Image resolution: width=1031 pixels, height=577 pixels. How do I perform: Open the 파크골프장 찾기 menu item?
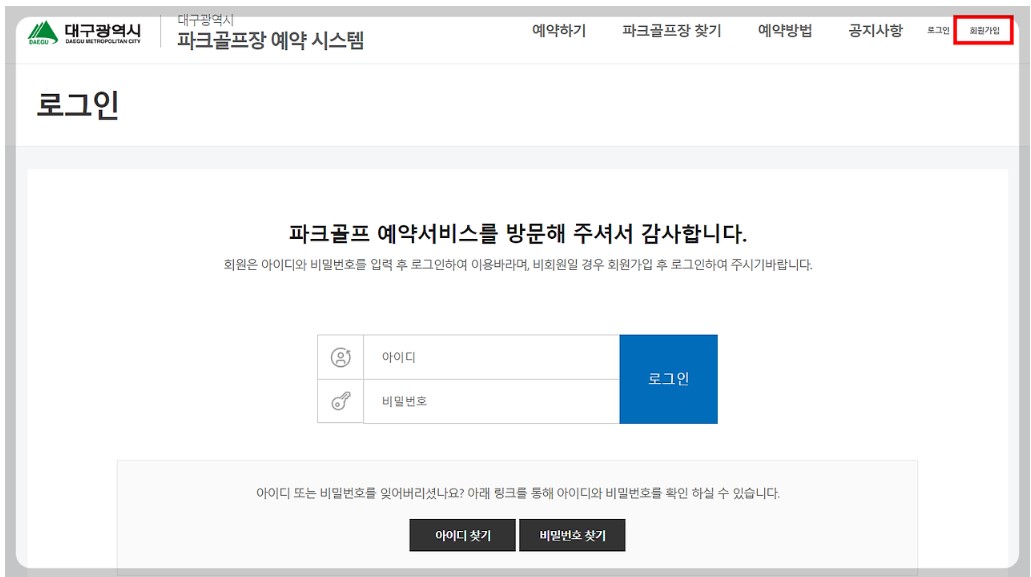tap(672, 31)
